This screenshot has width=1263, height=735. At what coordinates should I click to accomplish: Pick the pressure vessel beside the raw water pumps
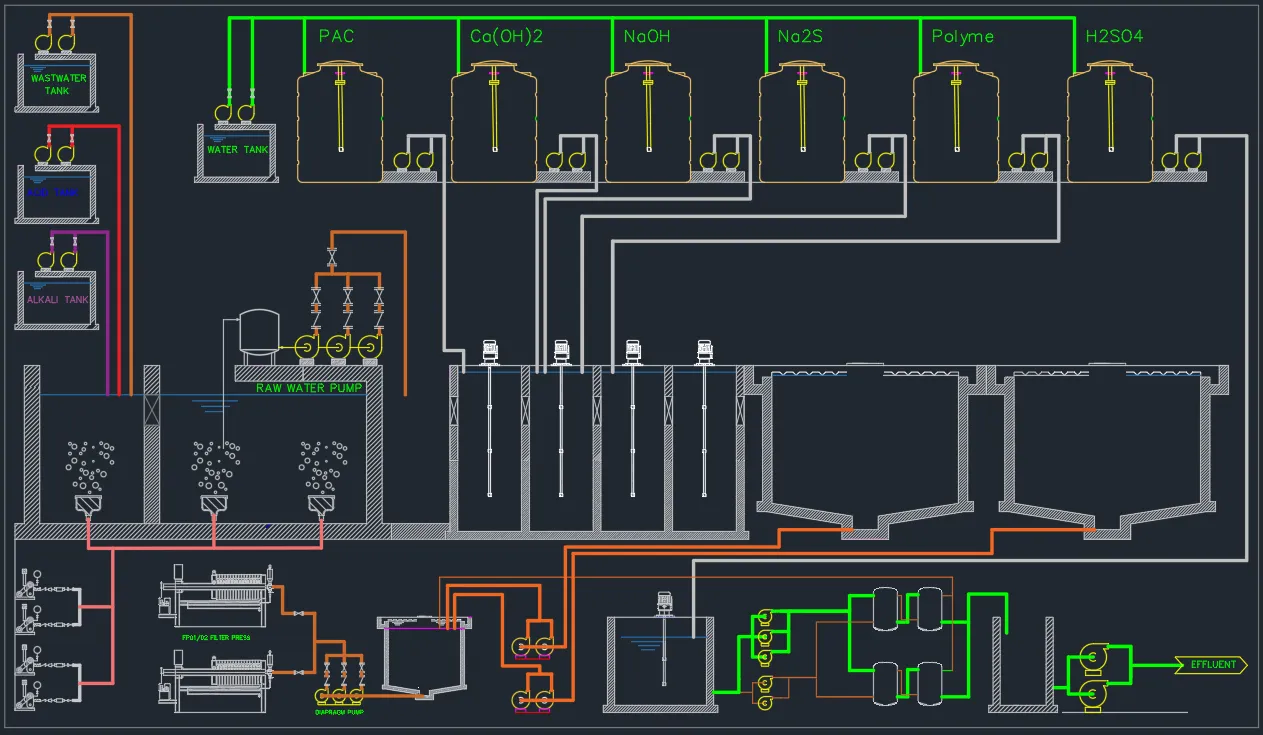(259, 334)
